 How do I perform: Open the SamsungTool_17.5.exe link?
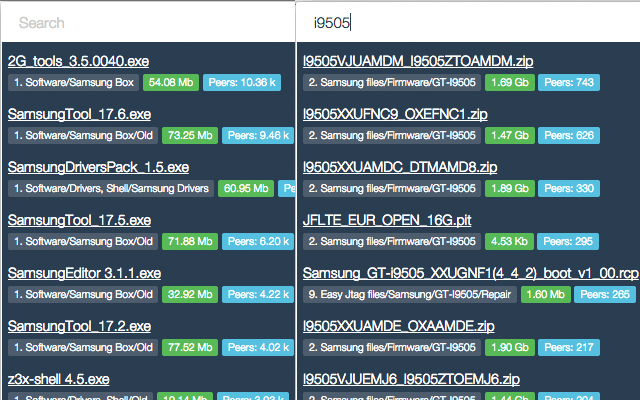tap(79, 220)
